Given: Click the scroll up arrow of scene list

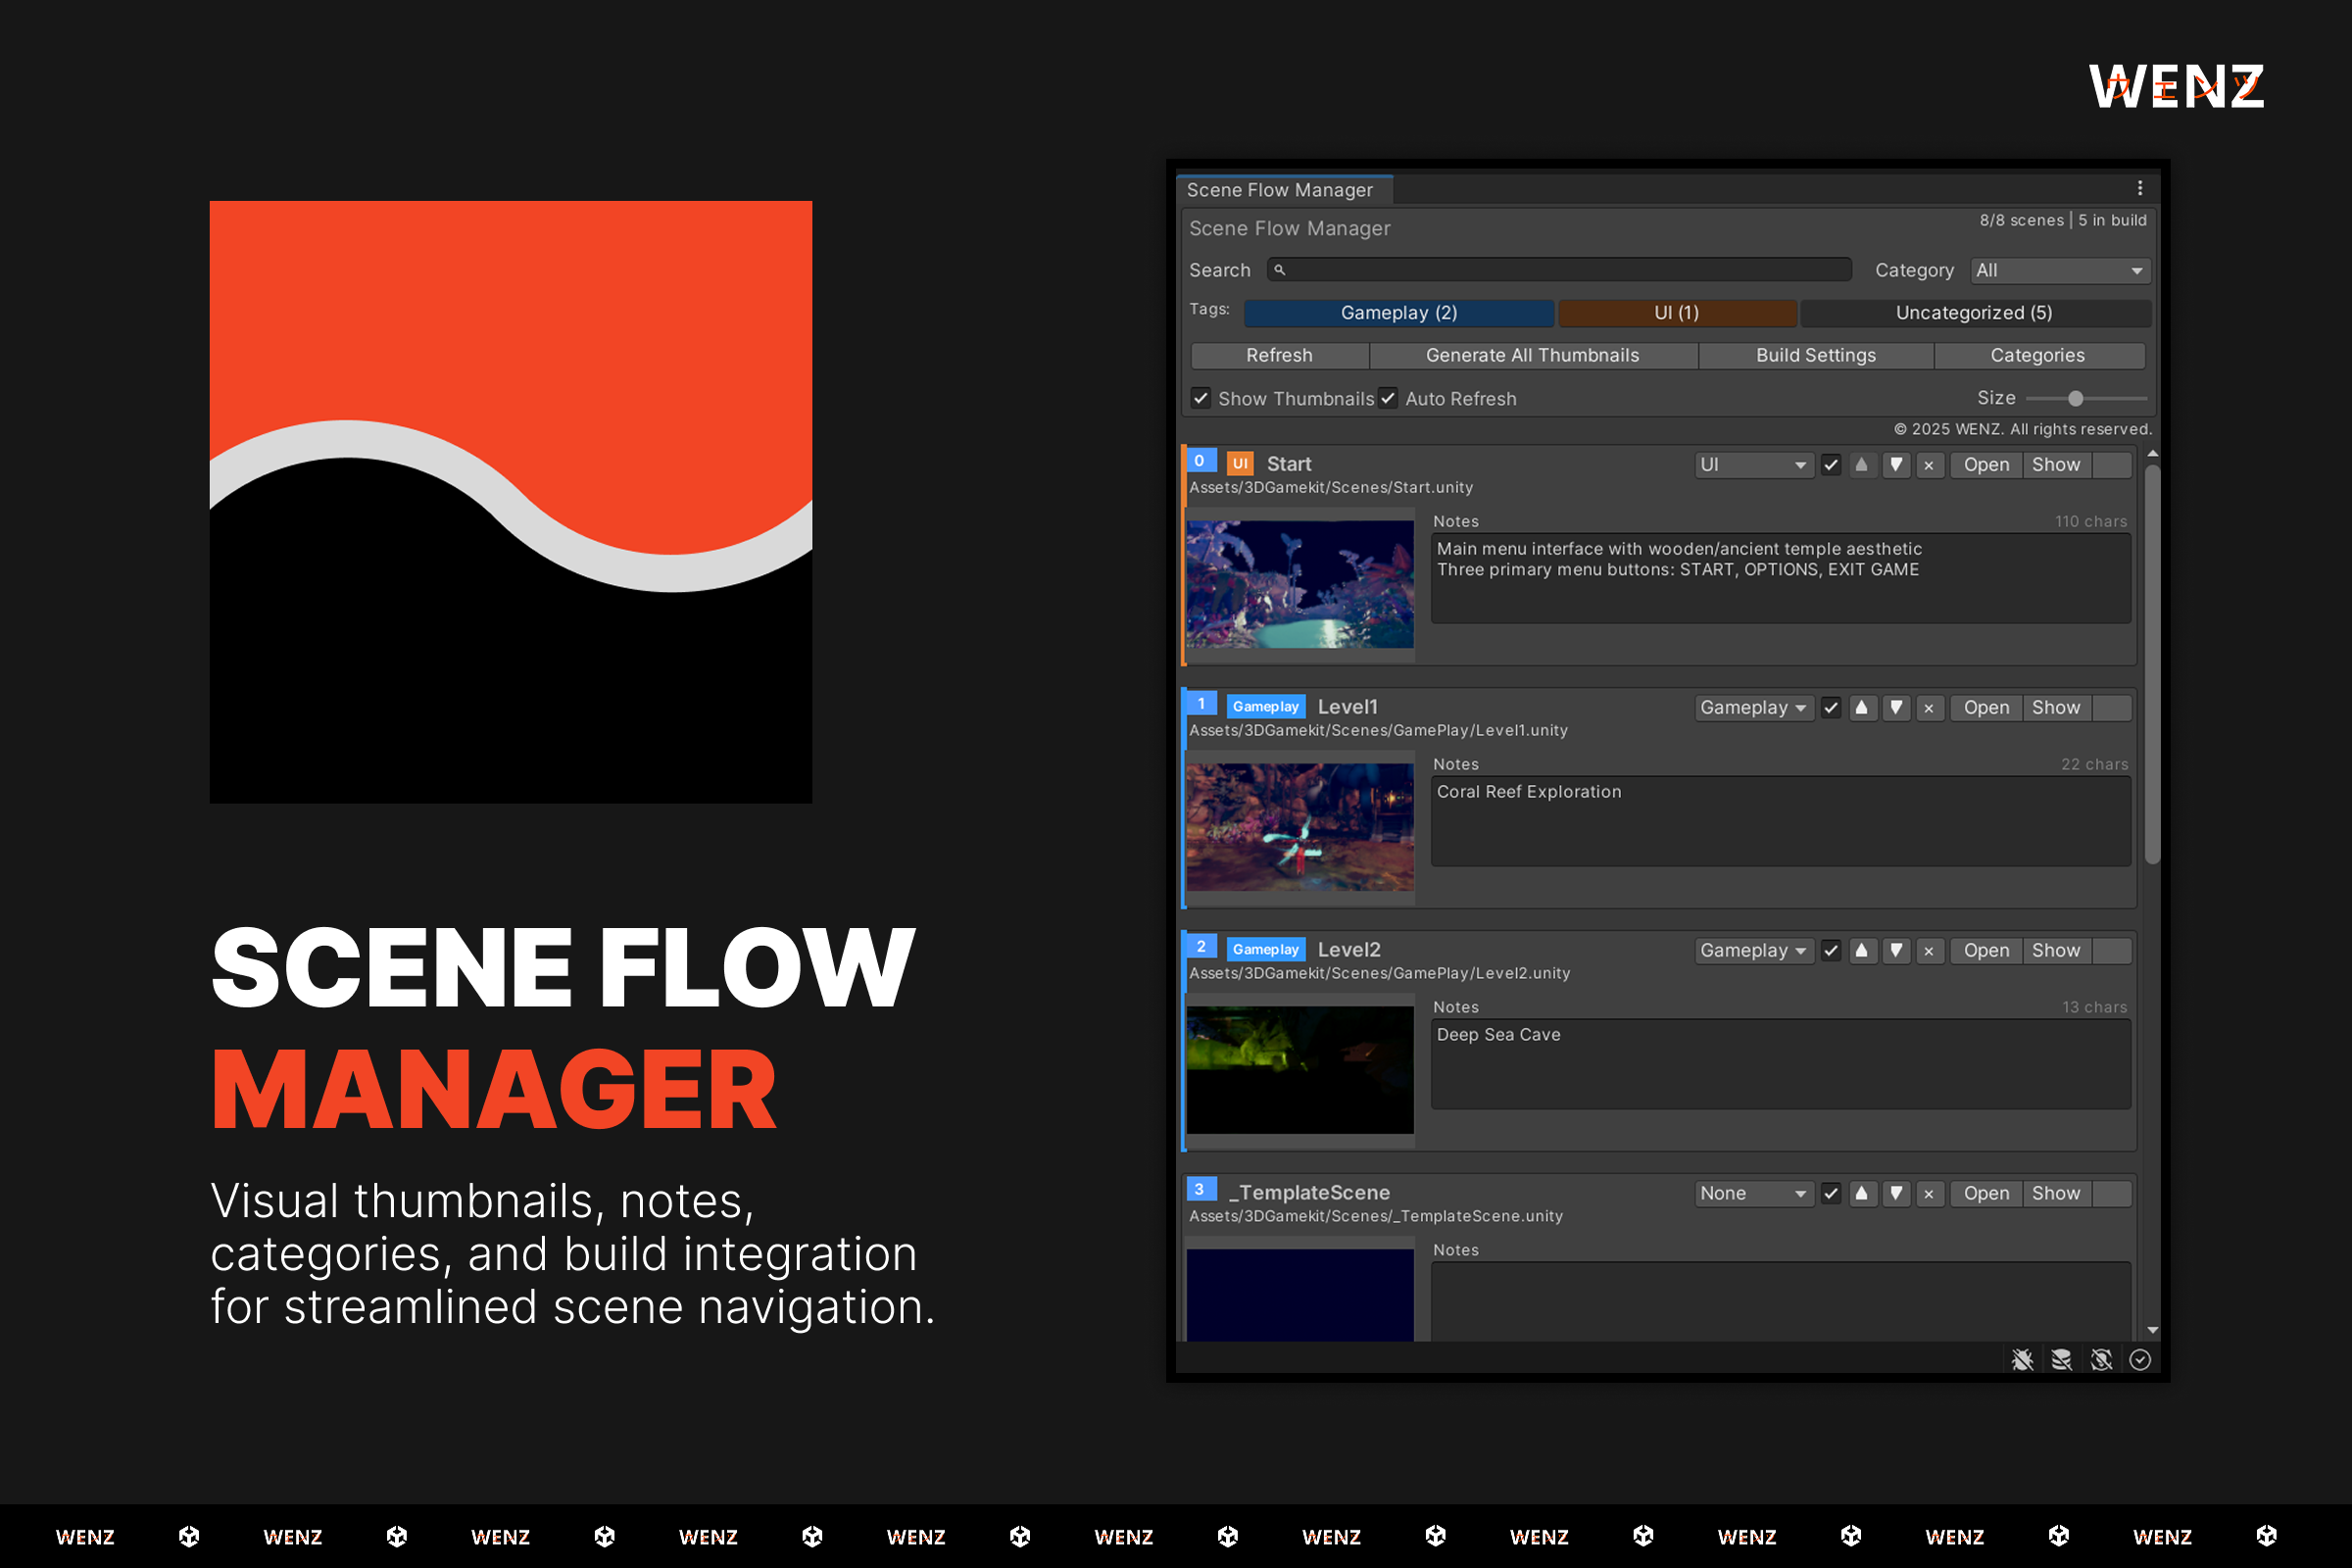Looking at the screenshot, I should pyautogui.click(x=2153, y=455).
